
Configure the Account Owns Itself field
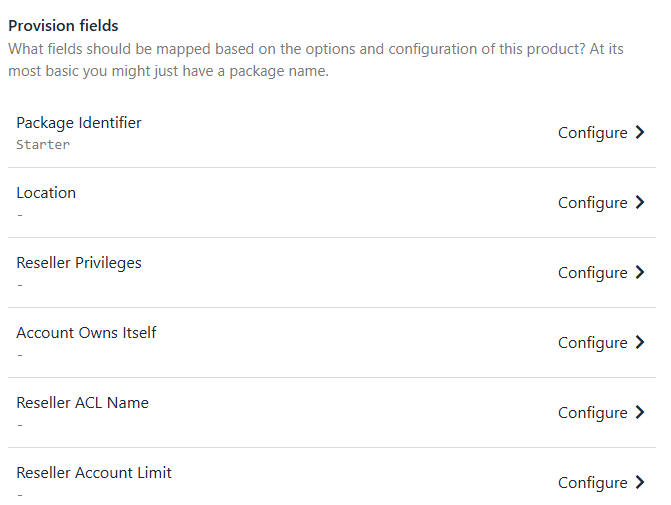pos(592,343)
